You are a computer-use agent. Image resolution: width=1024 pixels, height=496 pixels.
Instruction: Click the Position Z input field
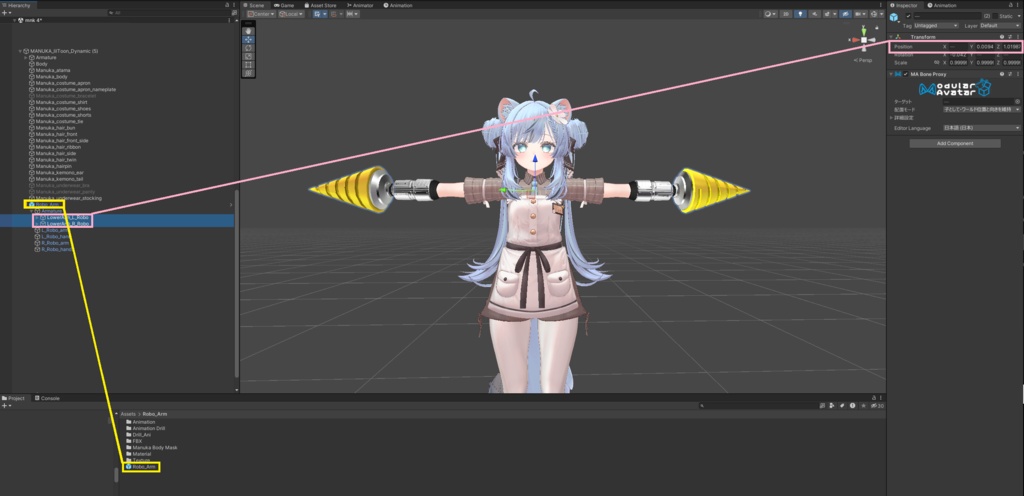point(1011,47)
